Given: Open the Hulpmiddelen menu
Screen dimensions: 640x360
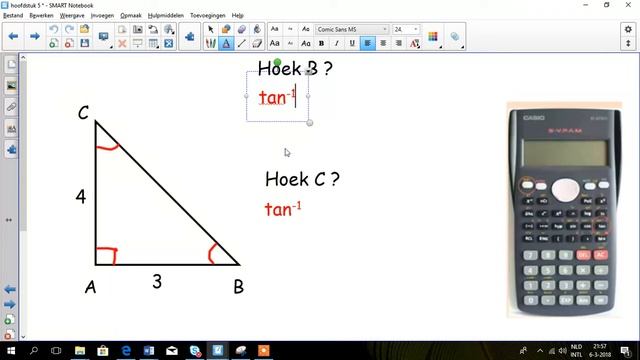Looking at the screenshot, I should pos(166,16).
